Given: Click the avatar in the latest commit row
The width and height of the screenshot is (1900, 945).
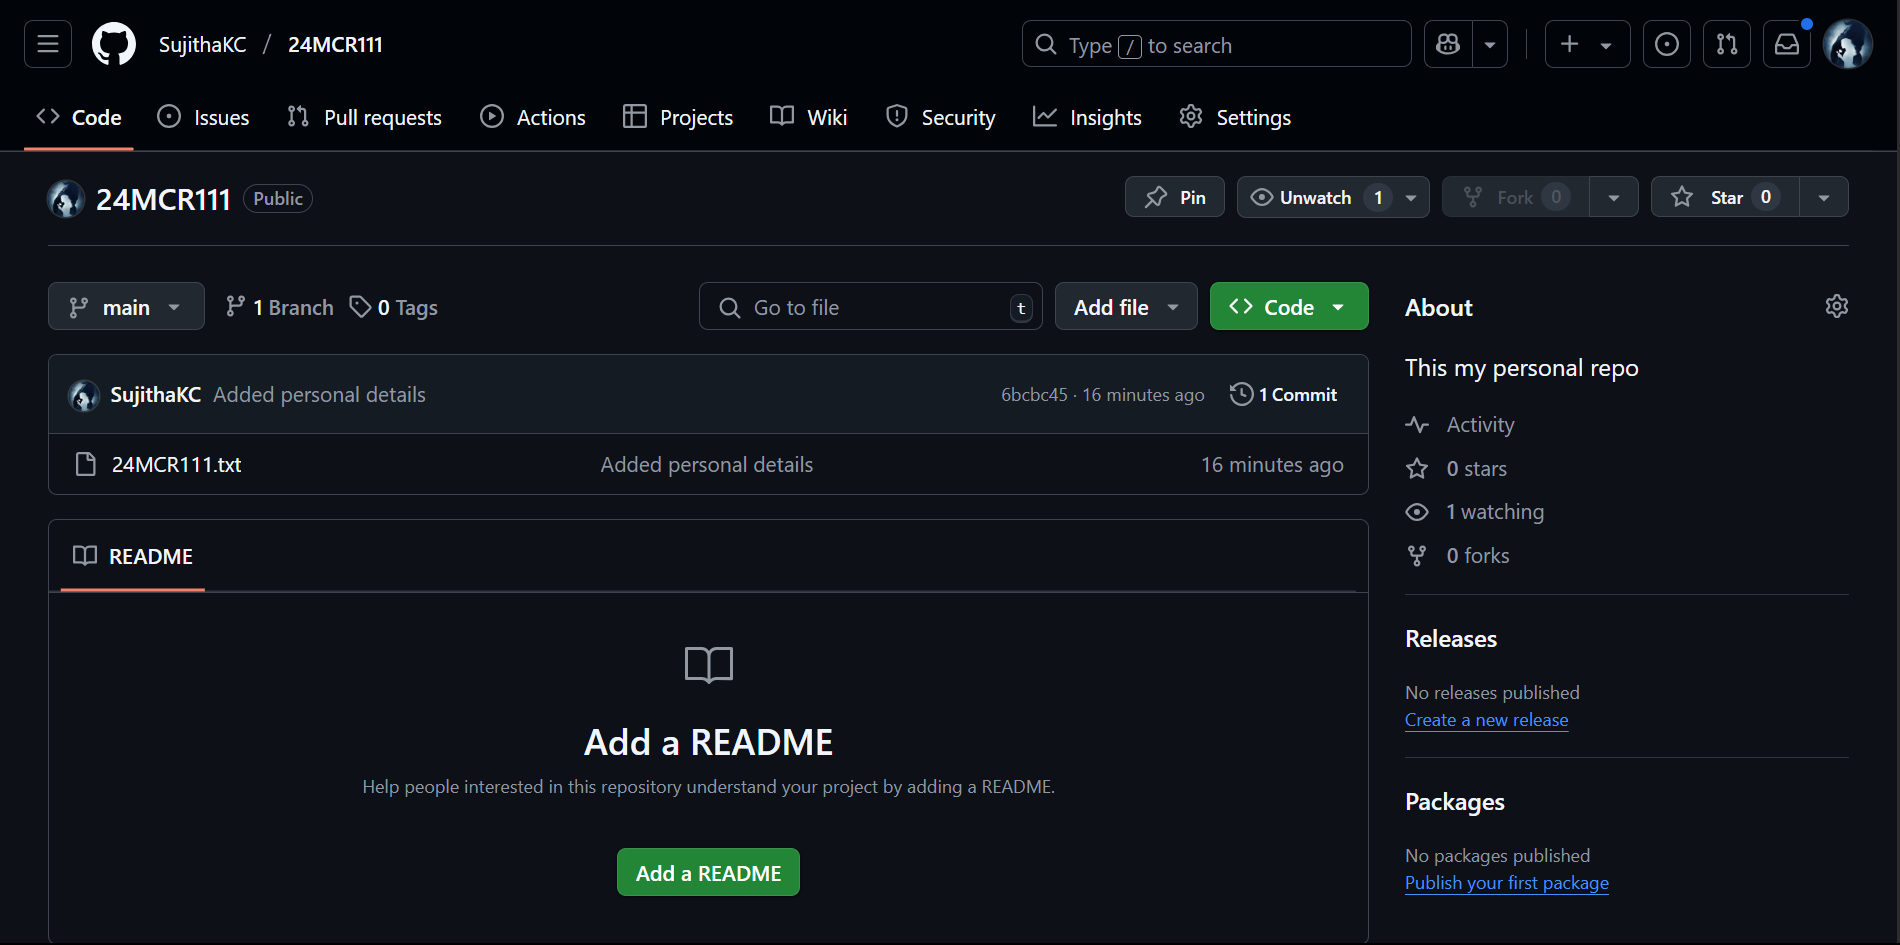Looking at the screenshot, I should 84,395.
